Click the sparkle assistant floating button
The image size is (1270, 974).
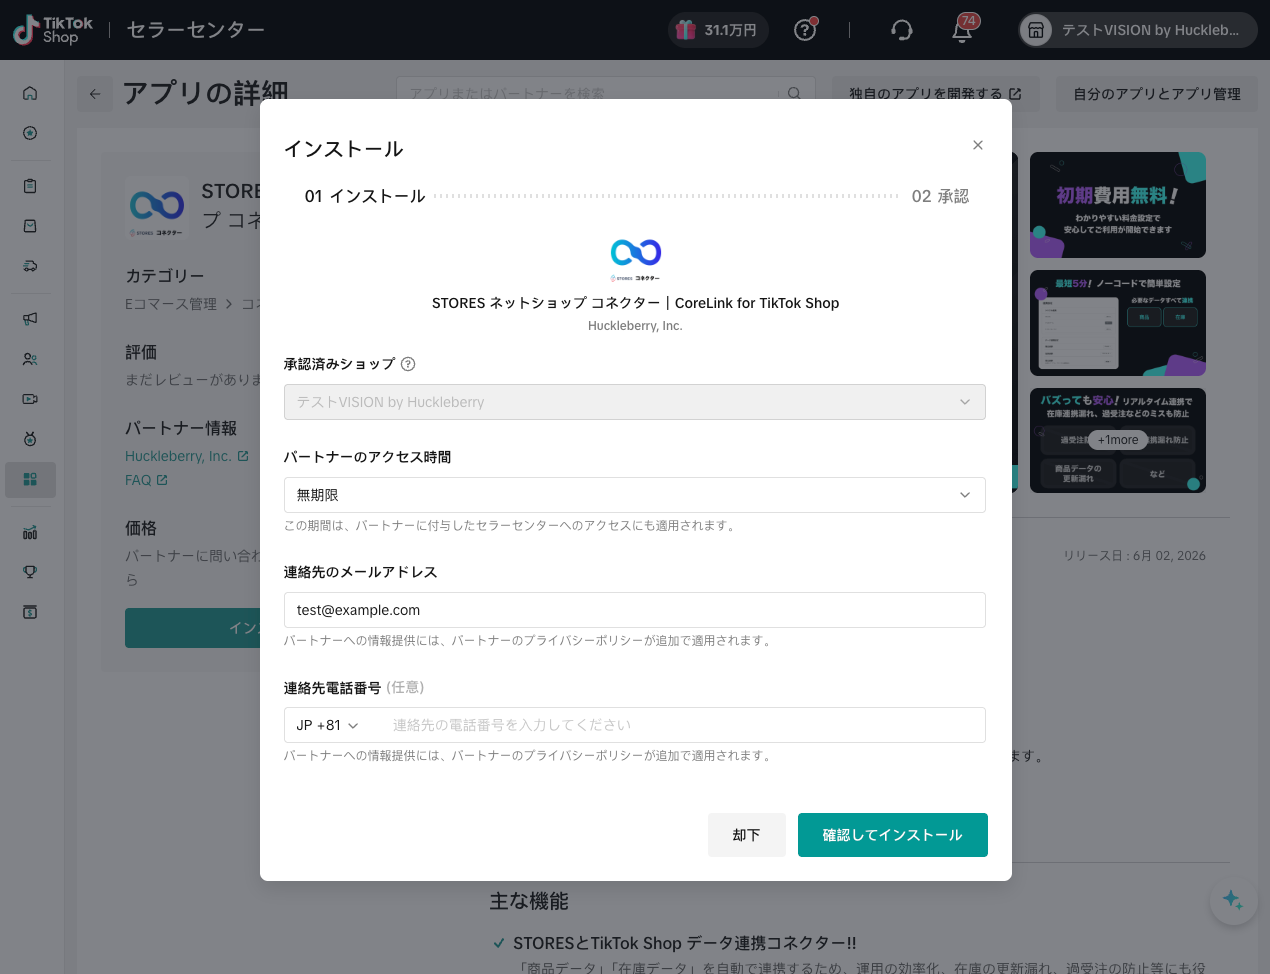(1233, 900)
